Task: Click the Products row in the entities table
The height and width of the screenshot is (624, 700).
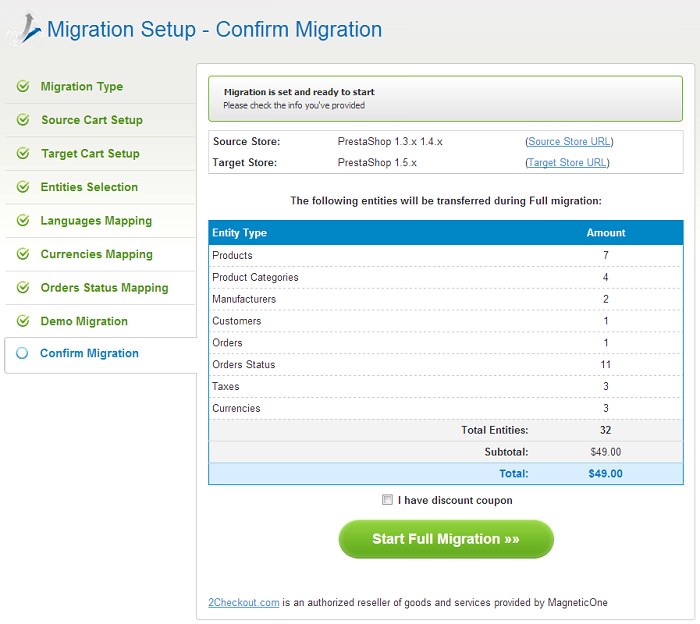Action: (446, 255)
